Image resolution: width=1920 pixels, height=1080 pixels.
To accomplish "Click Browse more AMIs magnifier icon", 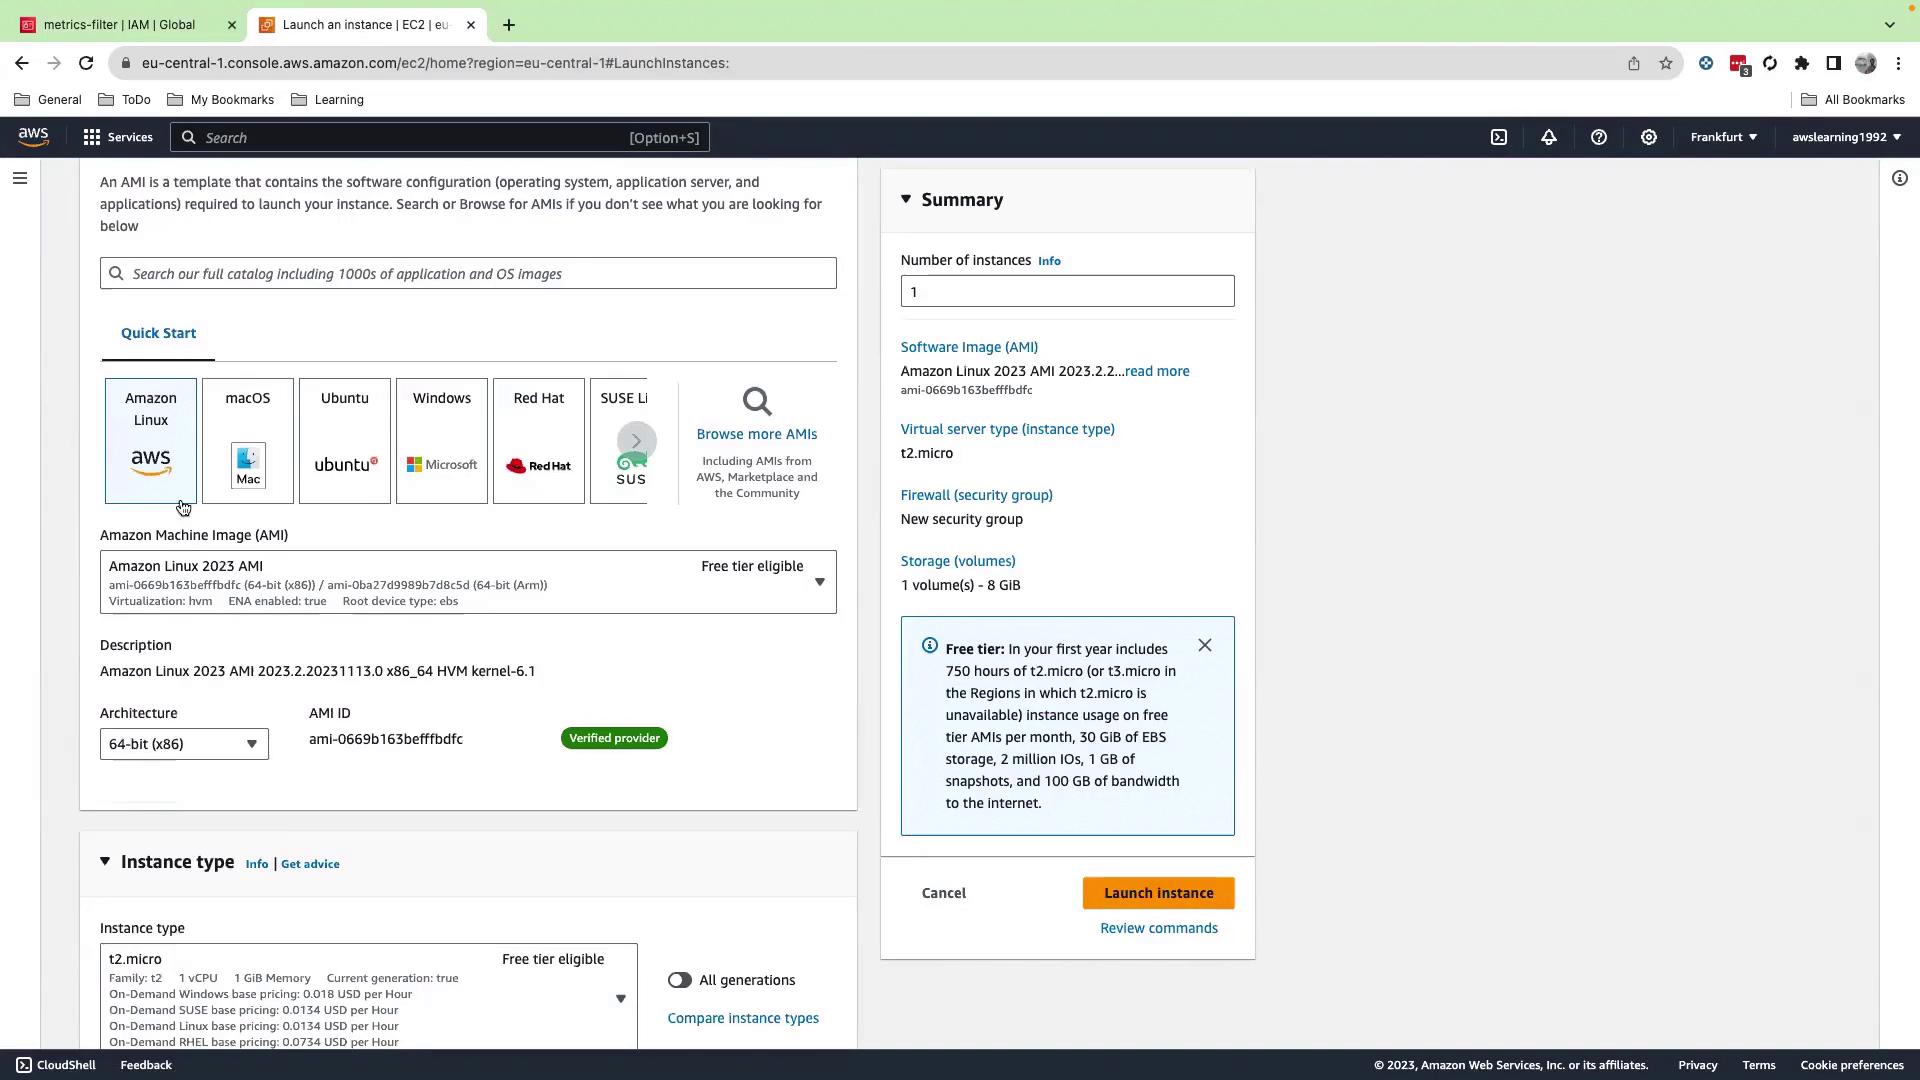I will 757,402.
